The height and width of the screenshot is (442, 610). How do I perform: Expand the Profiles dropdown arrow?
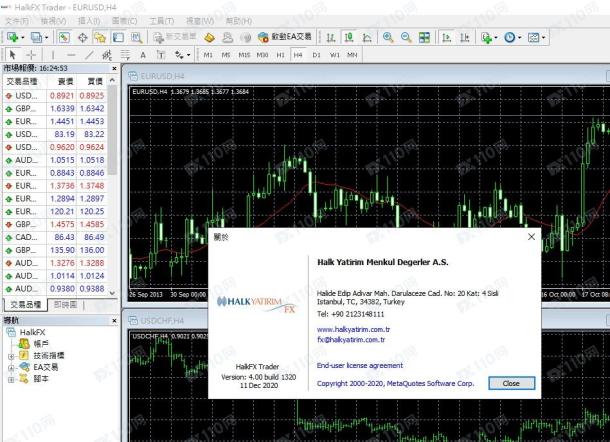[46, 38]
